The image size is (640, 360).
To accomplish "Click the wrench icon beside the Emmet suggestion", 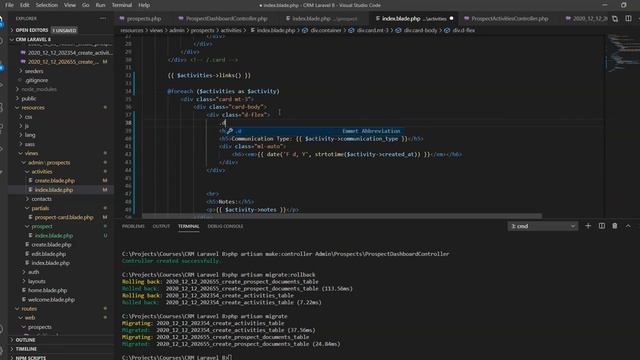I will tap(230, 131).
